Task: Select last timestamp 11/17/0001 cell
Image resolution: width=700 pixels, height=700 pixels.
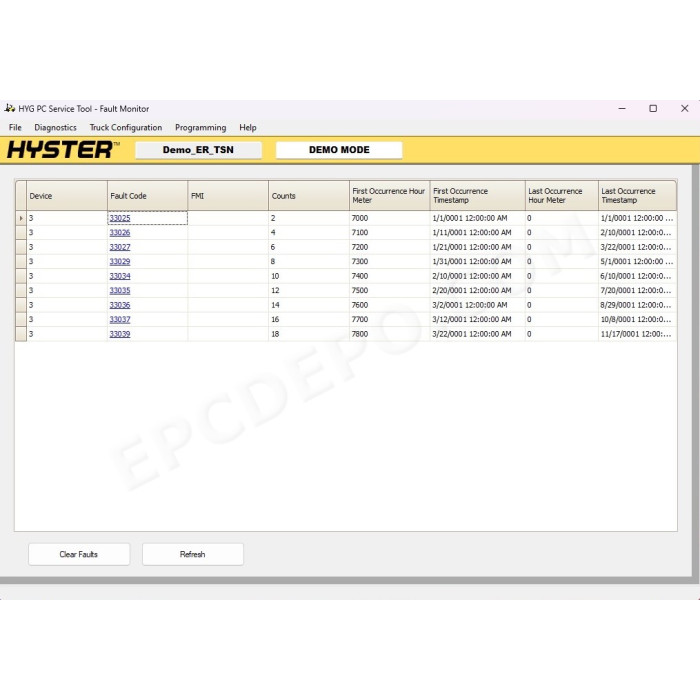Action: point(638,334)
